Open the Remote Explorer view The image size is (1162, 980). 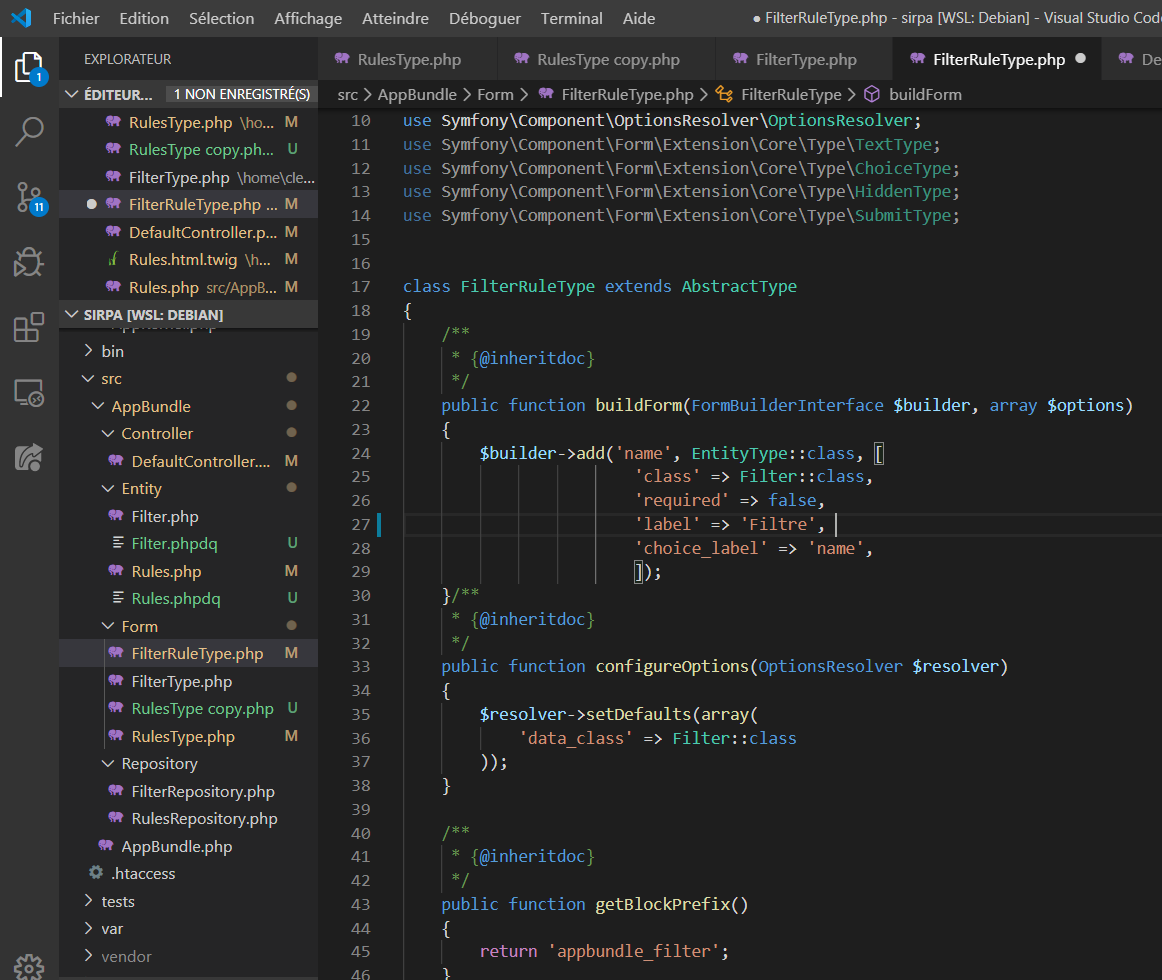[x=29, y=394]
